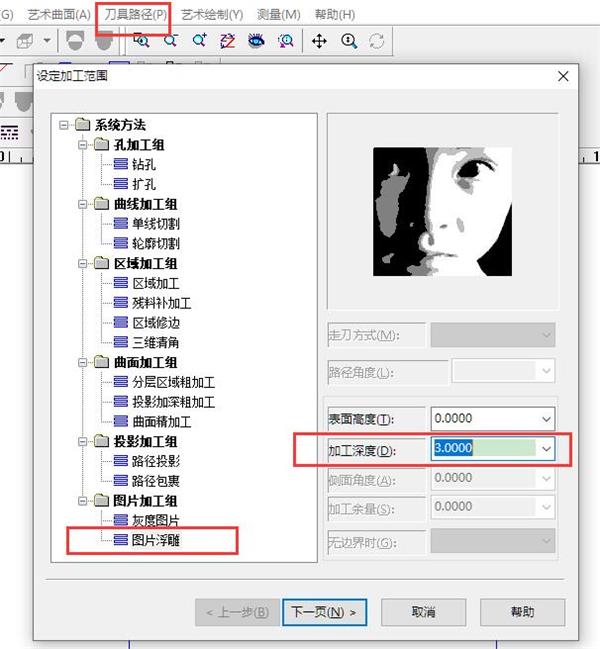Close the 设定加工范围 dialog
This screenshot has width=600, height=649.
coord(563,76)
